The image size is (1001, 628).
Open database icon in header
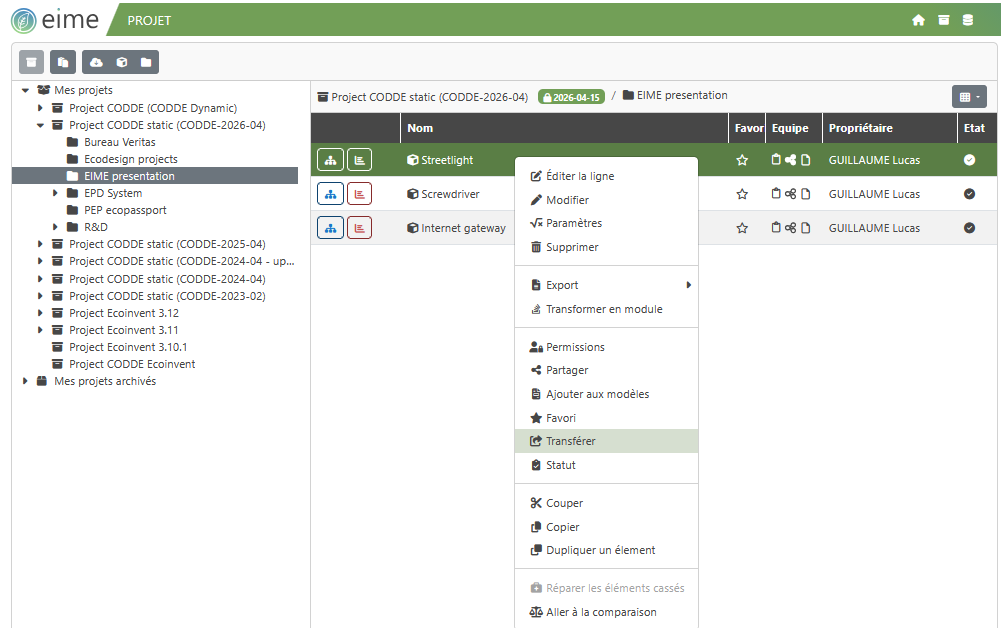coord(968,20)
